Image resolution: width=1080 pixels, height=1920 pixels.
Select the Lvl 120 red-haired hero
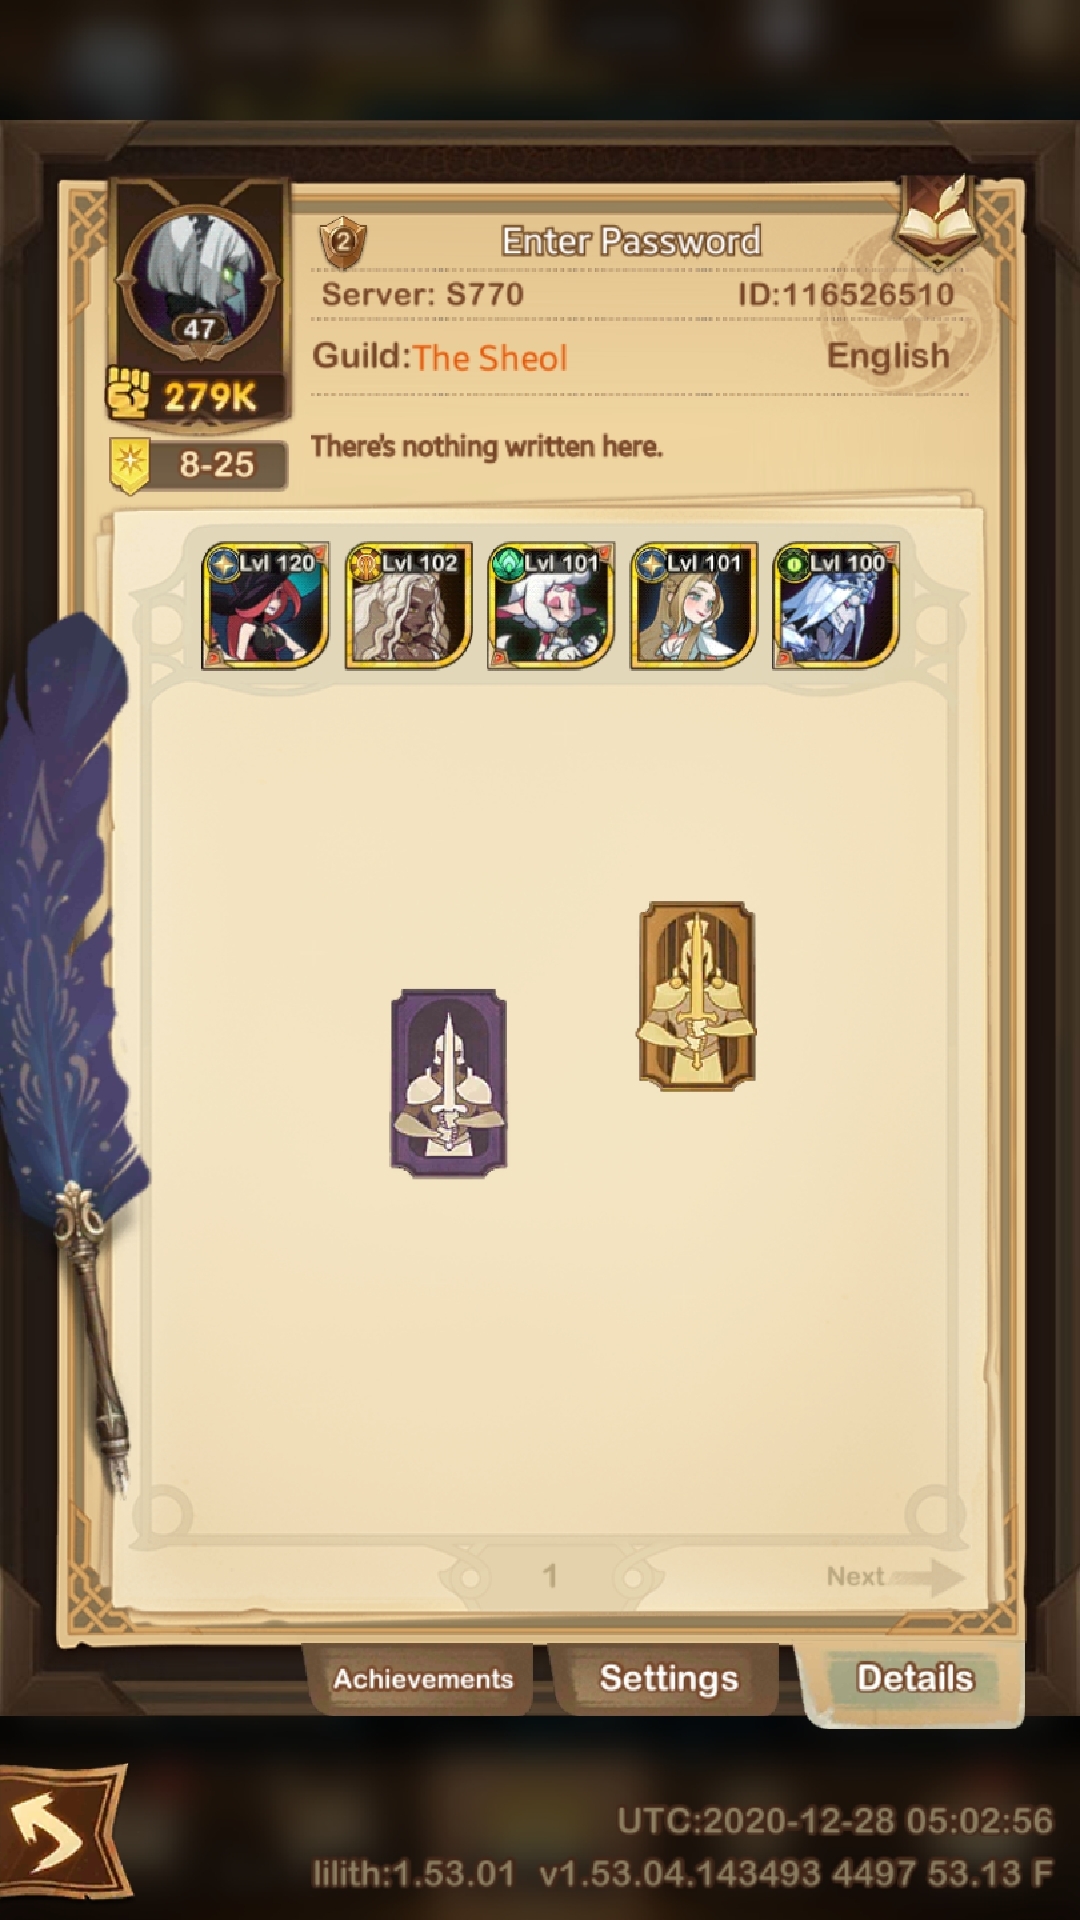tap(265, 606)
